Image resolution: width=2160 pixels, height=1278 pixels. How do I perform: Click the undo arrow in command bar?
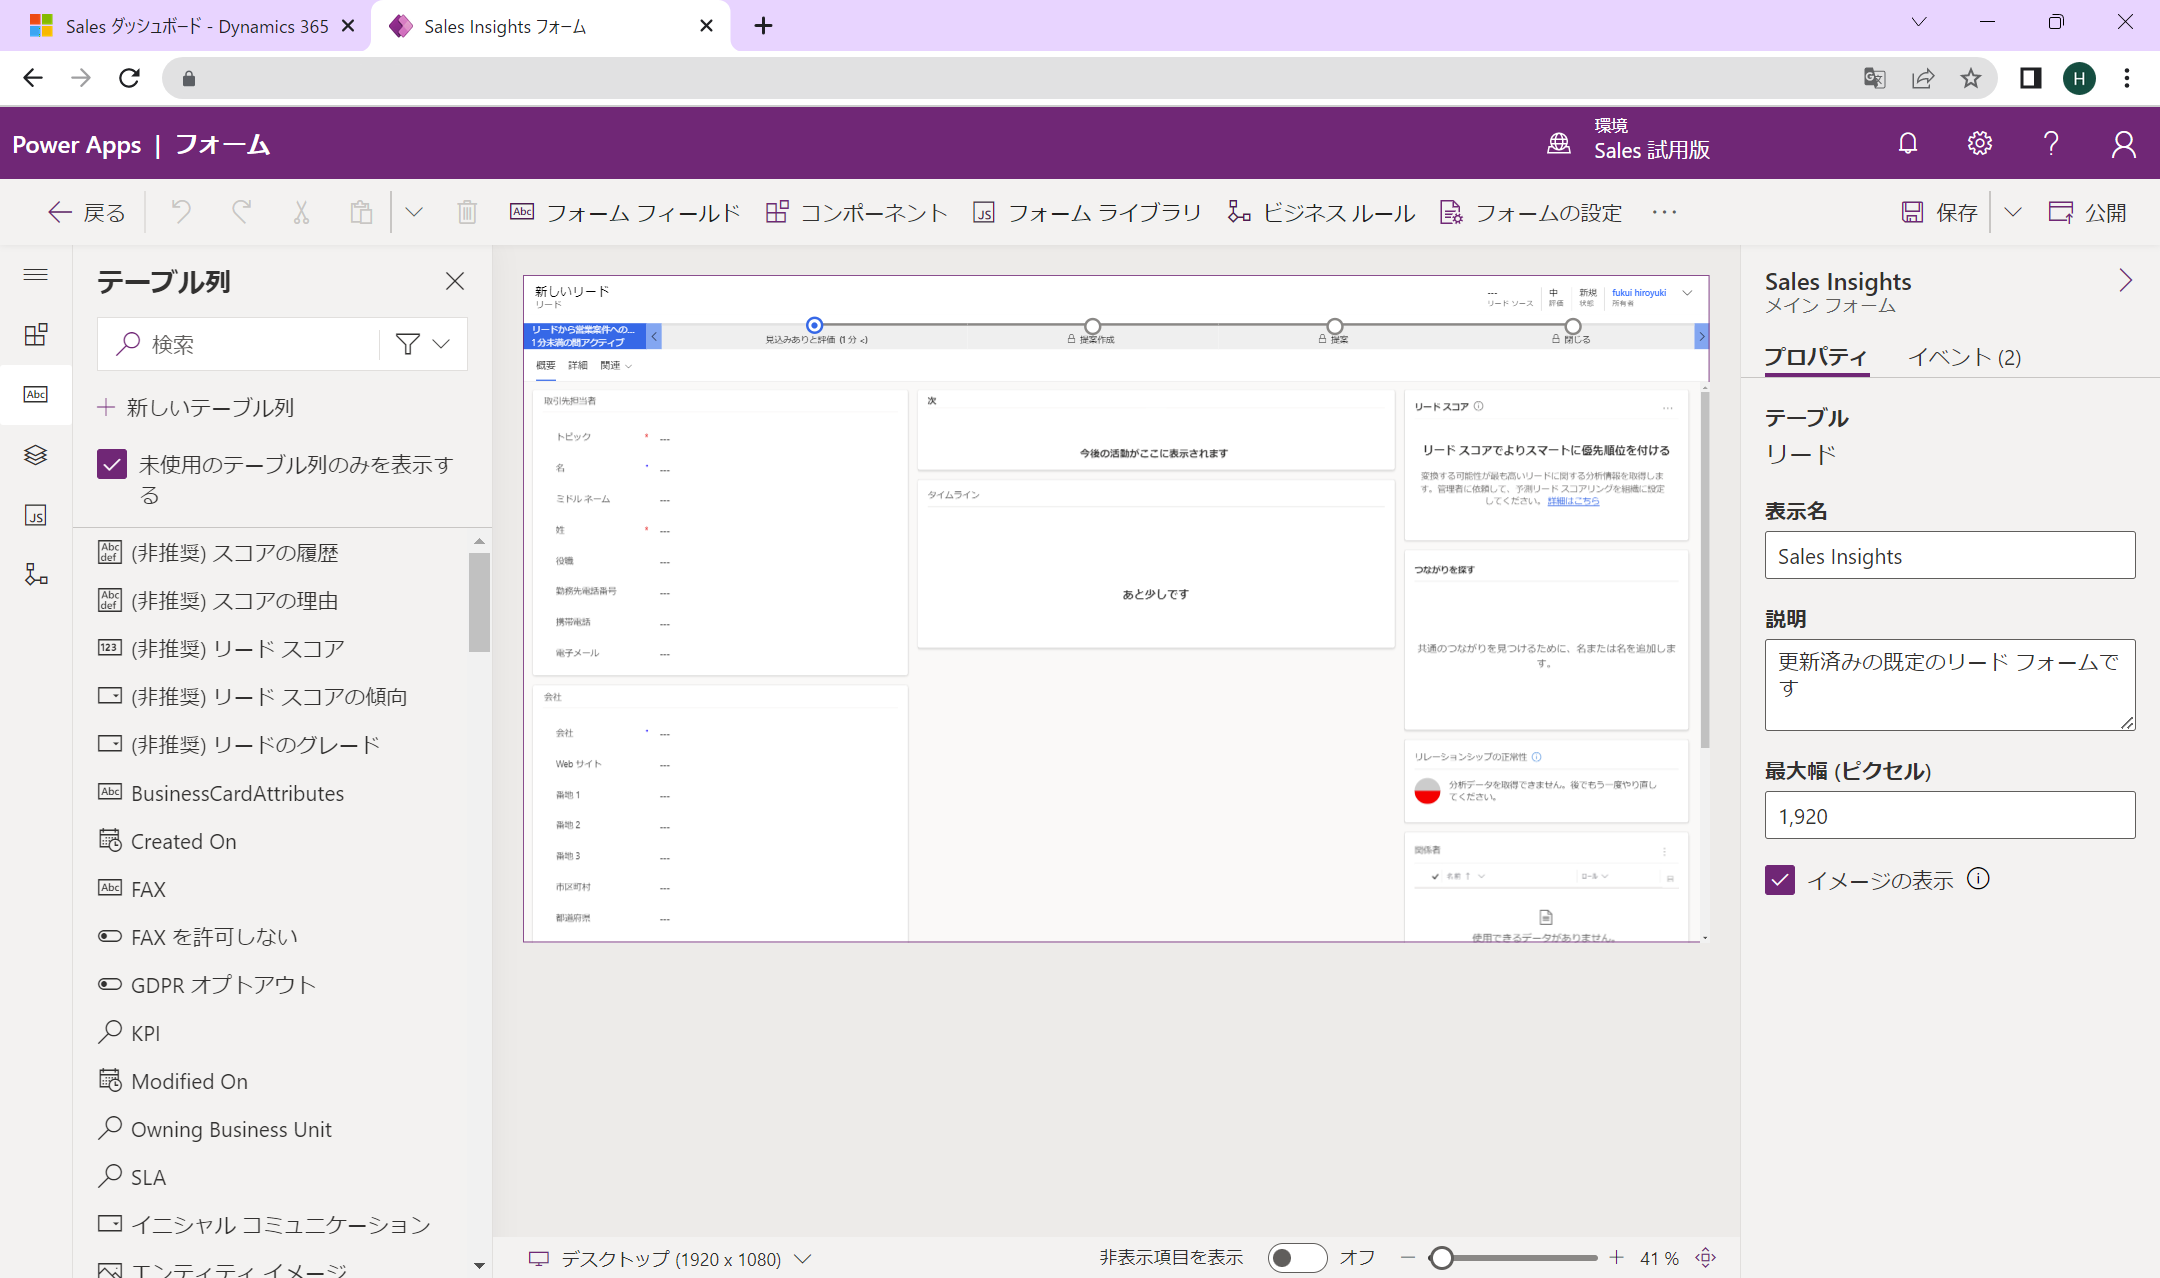181,212
